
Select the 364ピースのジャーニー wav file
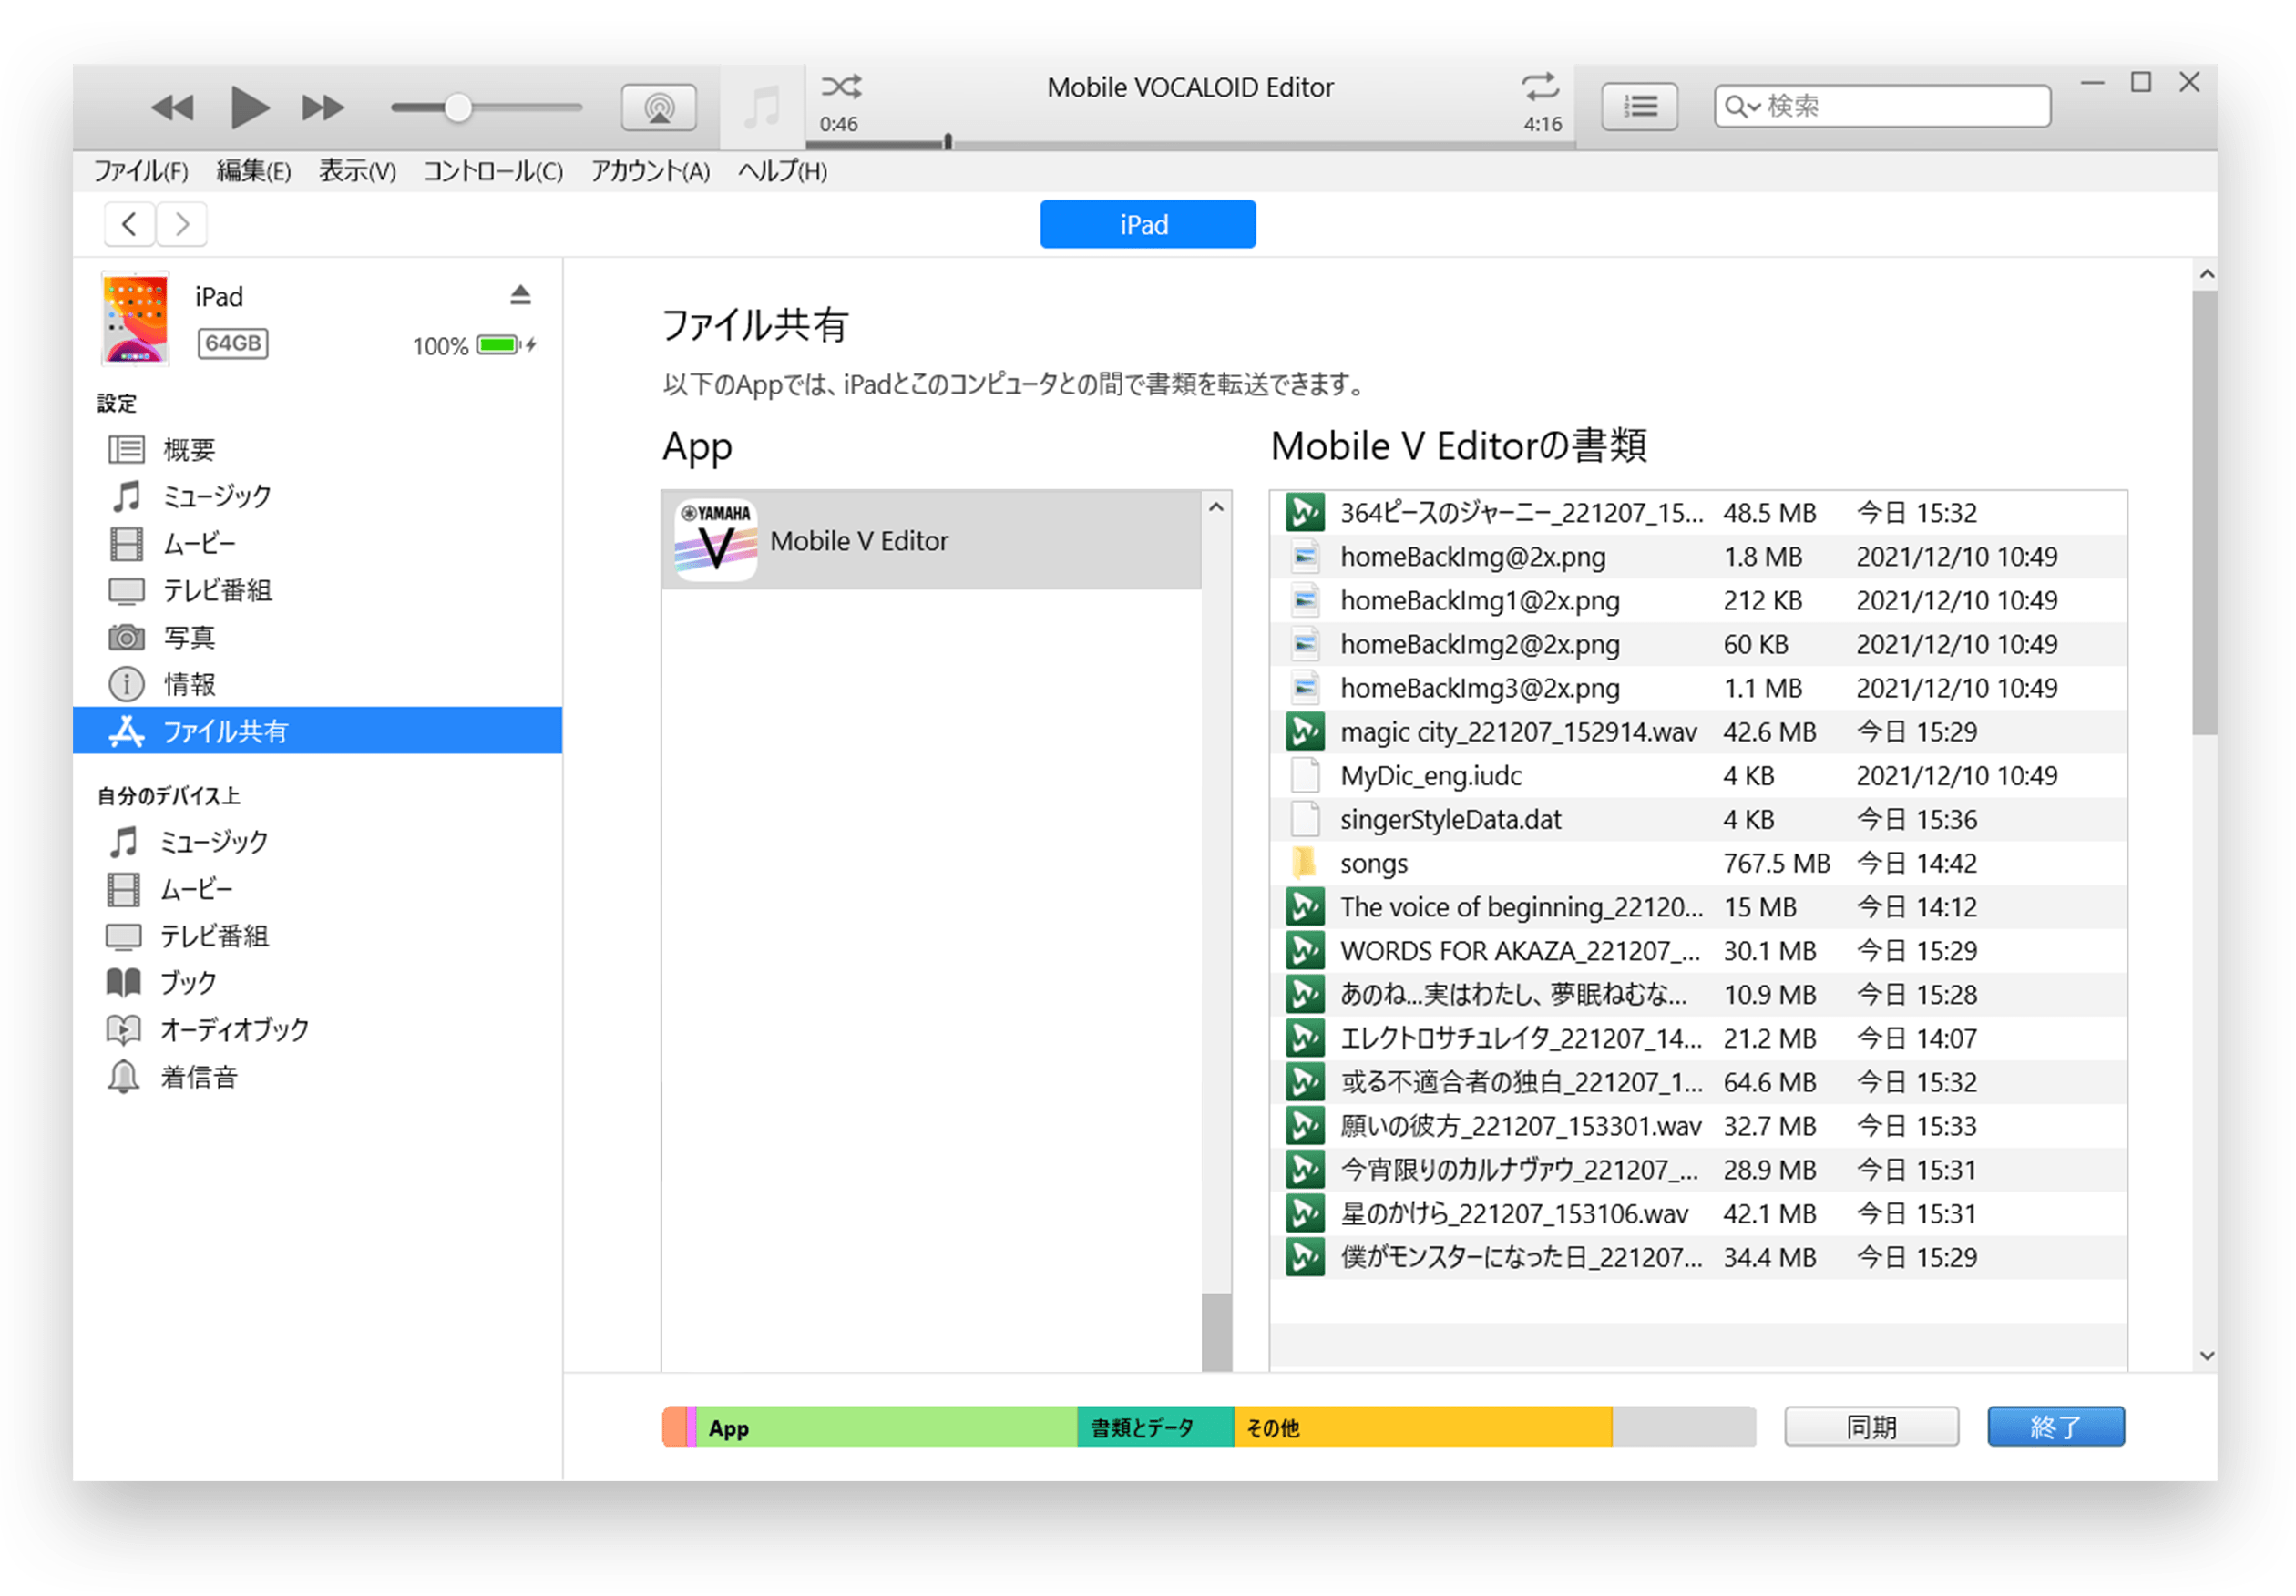point(1698,513)
